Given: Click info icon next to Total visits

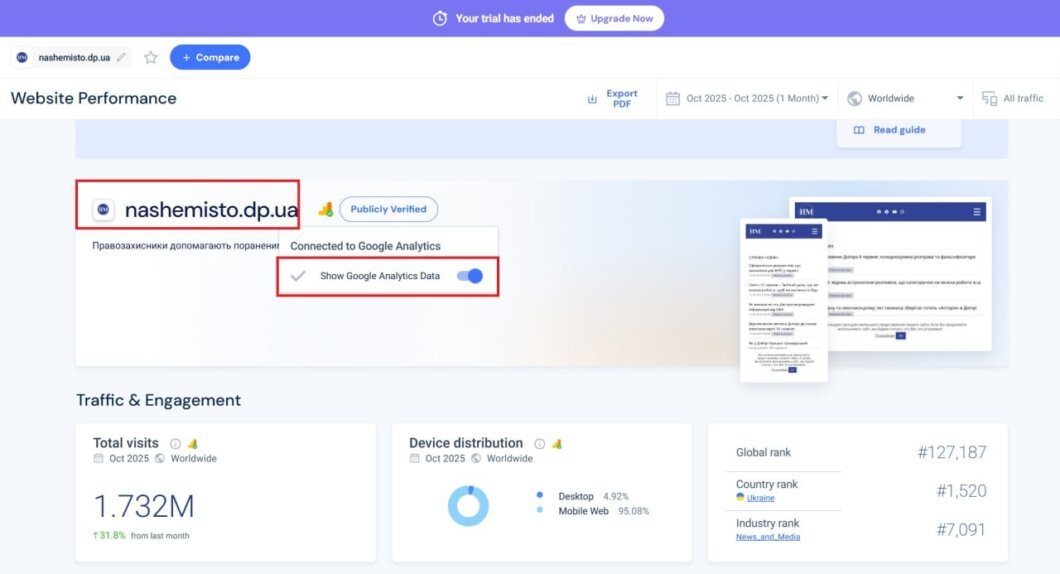Looking at the screenshot, I should coord(175,443).
